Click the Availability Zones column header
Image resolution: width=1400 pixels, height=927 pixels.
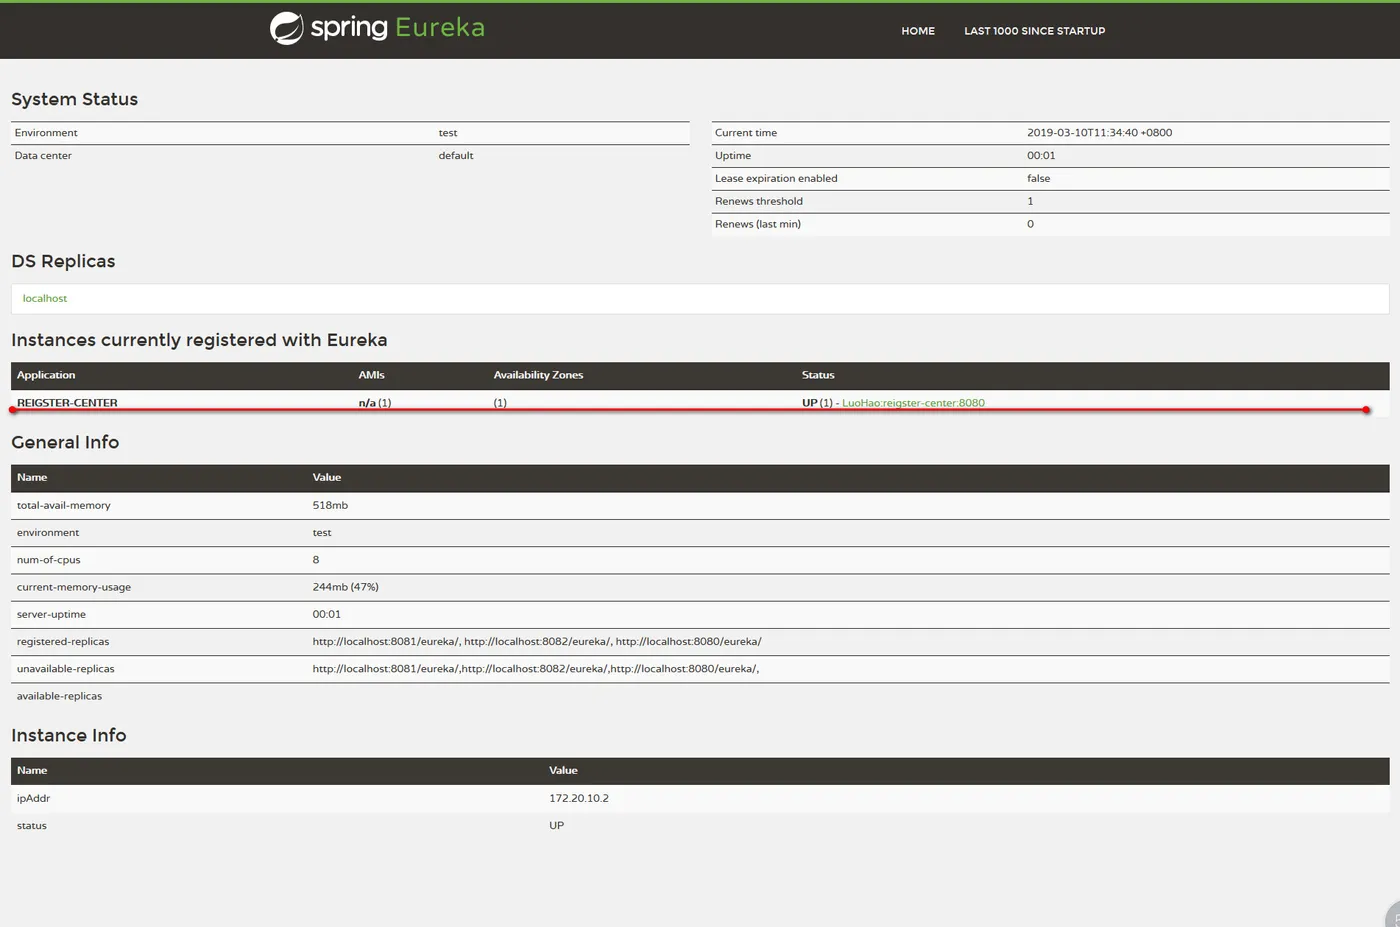point(538,375)
